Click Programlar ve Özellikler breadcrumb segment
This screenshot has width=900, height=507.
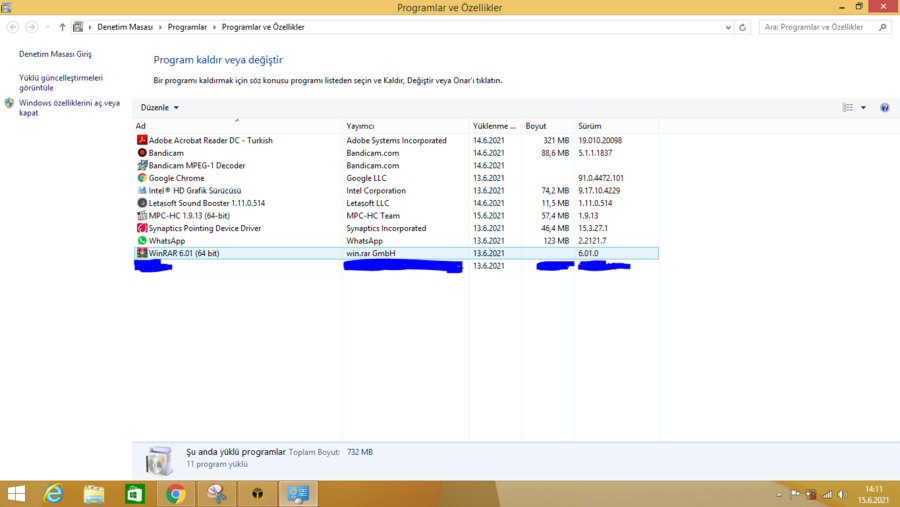tap(263, 27)
